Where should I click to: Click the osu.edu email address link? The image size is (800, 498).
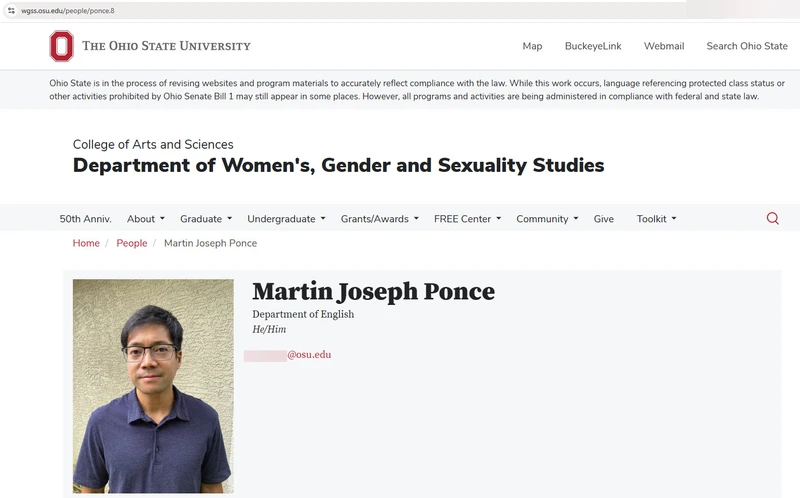coord(288,355)
